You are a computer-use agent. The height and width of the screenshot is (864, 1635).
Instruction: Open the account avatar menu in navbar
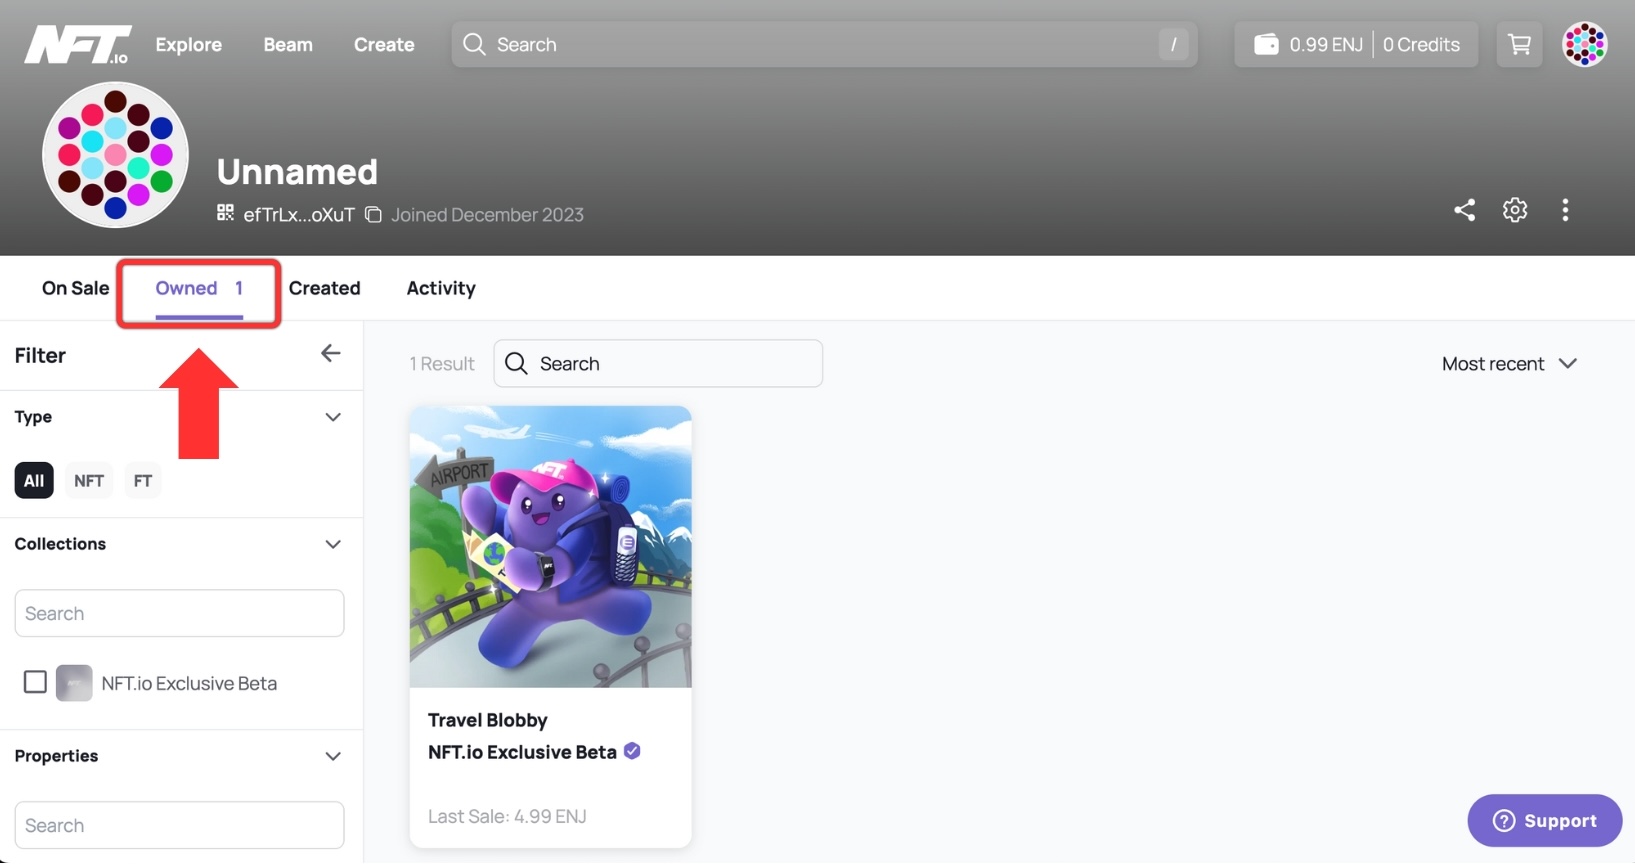point(1585,44)
